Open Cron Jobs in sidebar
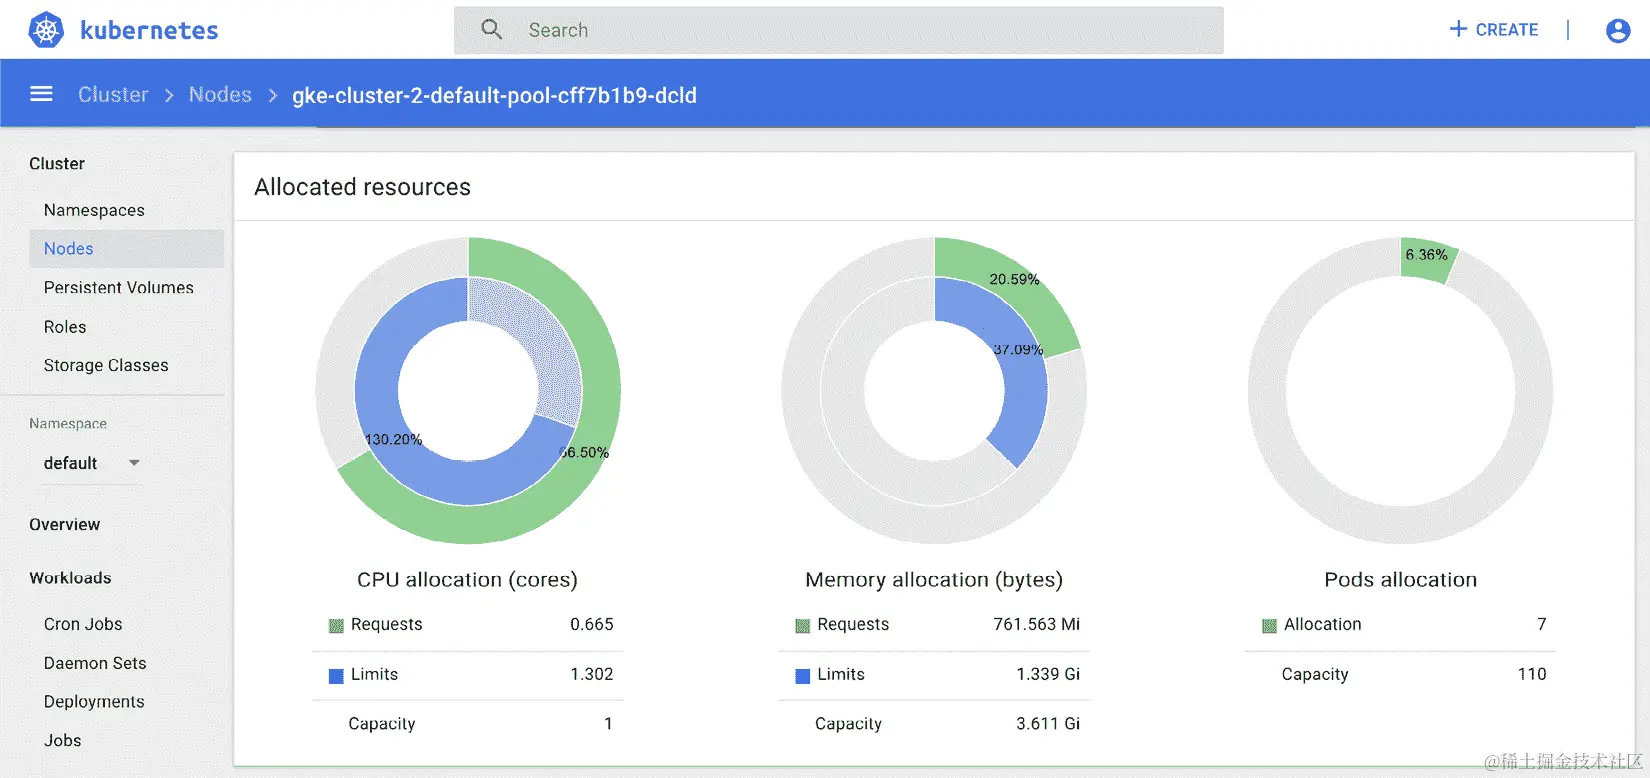 [x=83, y=624]
